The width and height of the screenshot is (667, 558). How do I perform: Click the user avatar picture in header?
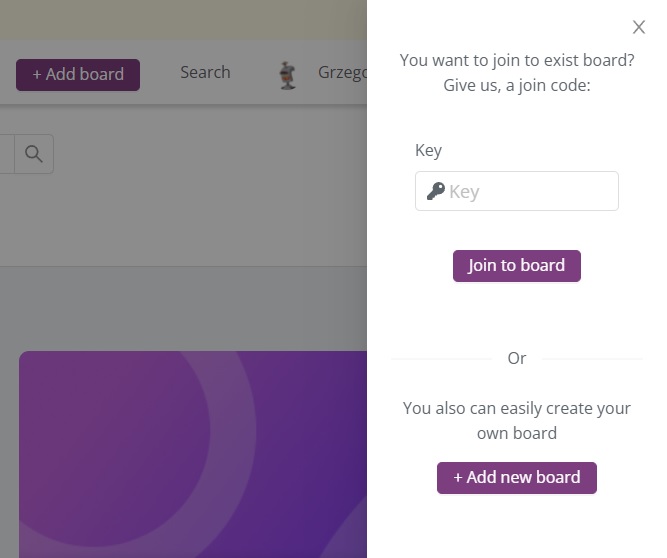point(288,75)
